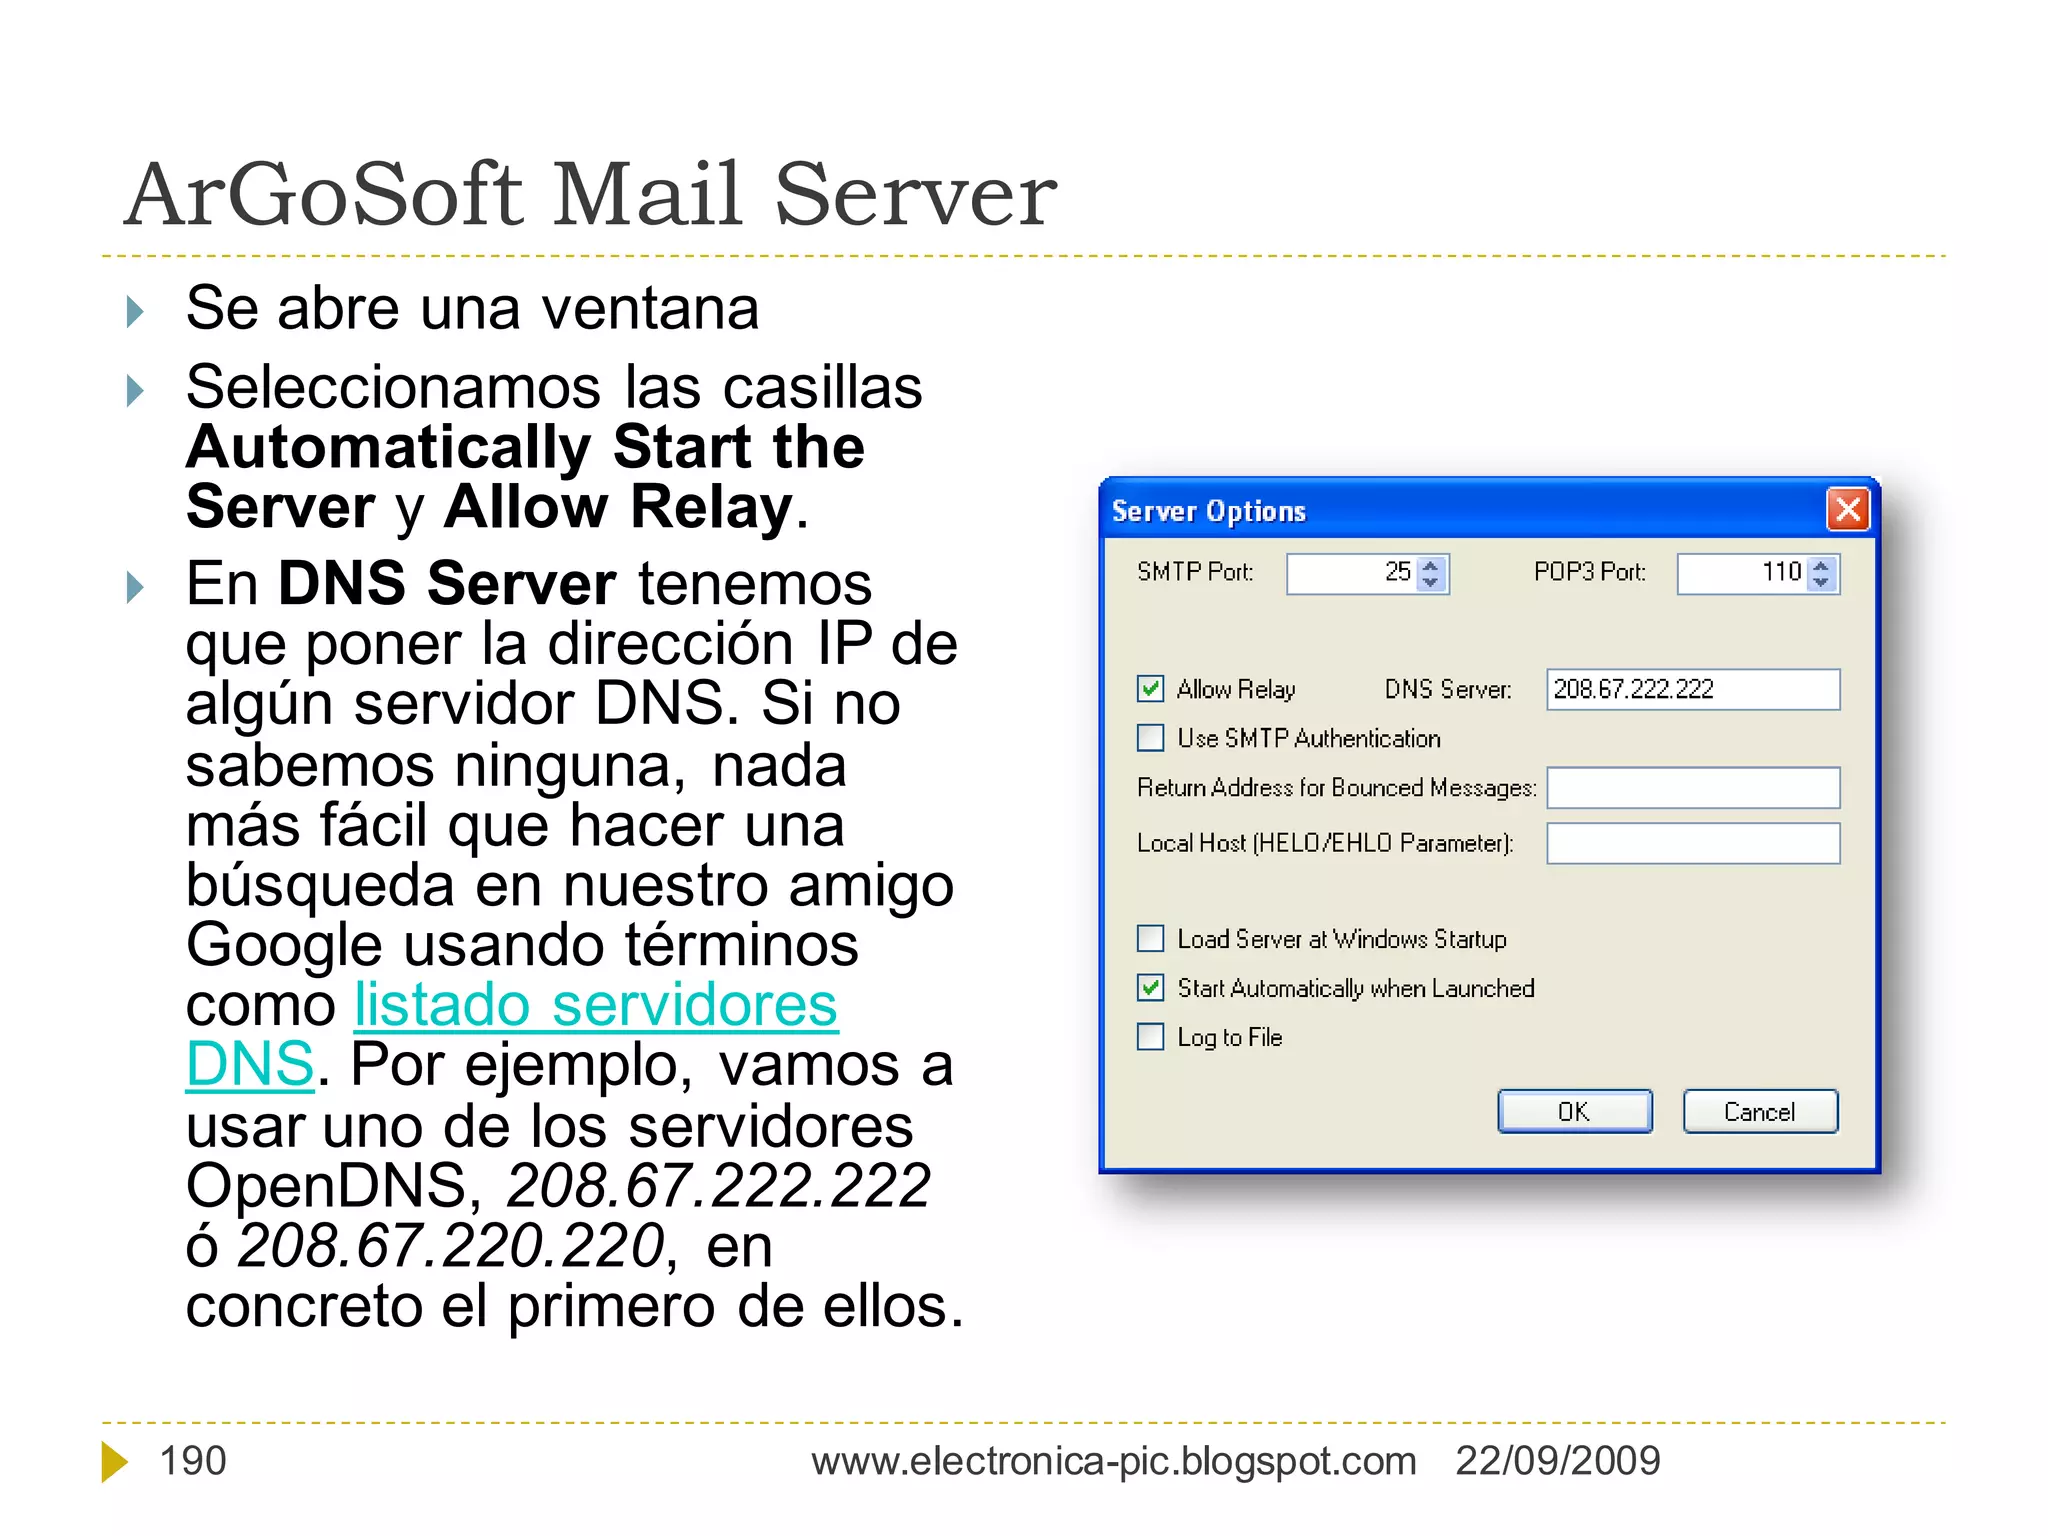Screen dimensions: 2048x1536
Task: Increase SMTP Port with up arrow
Action: pos(1431,565)
